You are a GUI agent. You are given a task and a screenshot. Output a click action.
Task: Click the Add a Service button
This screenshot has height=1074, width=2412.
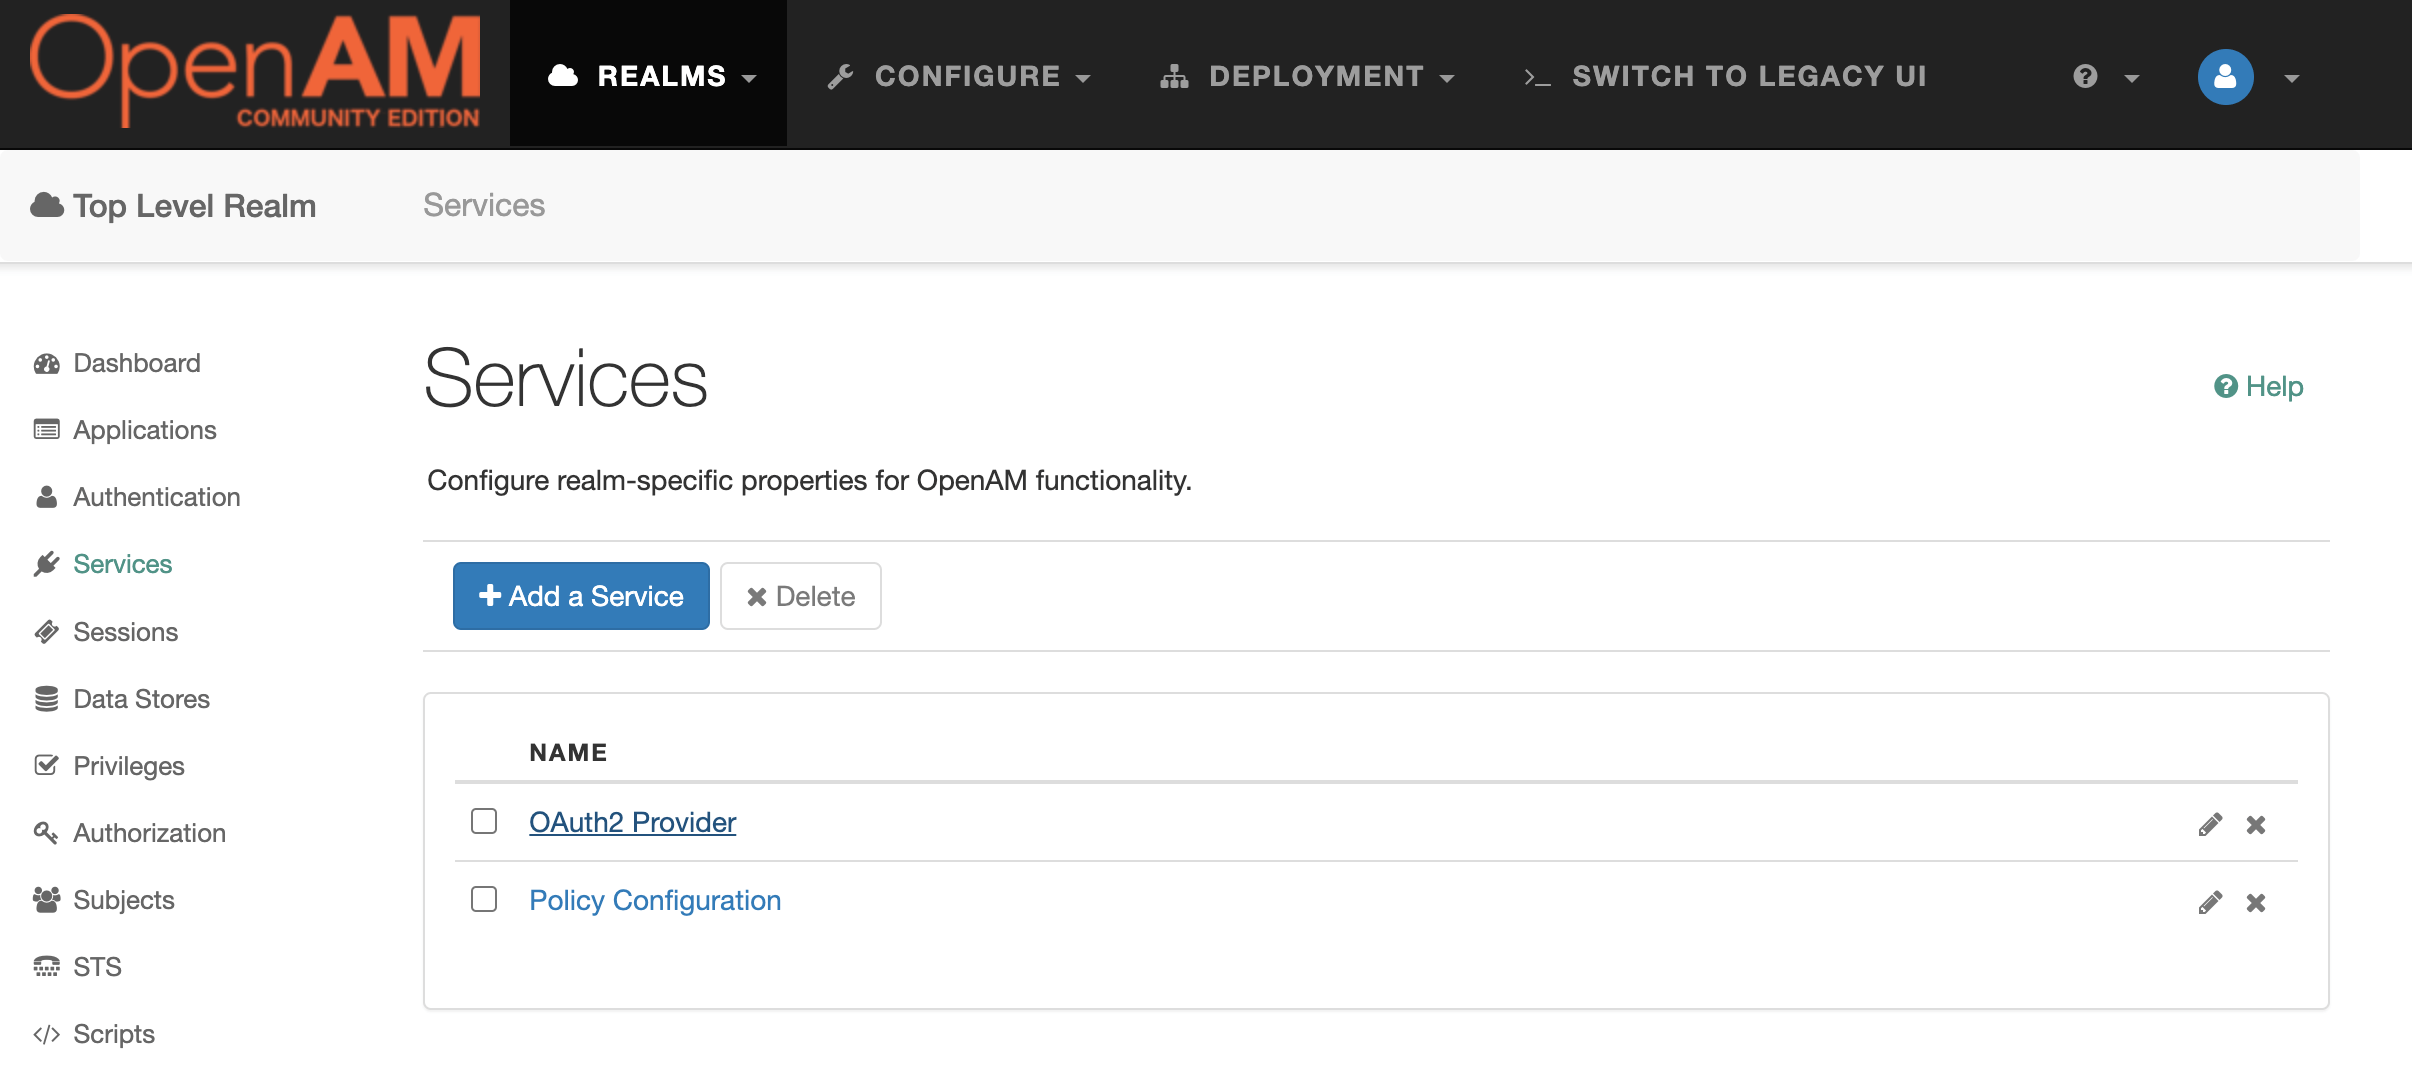pos(580,595)
